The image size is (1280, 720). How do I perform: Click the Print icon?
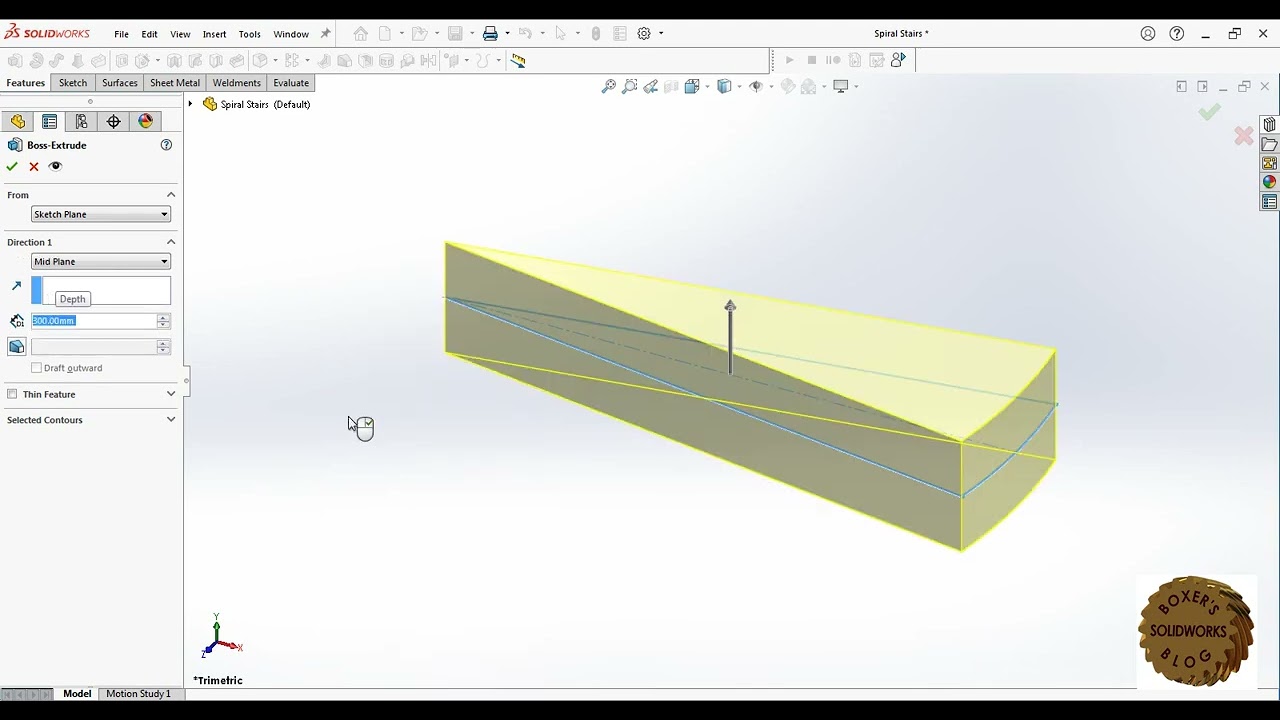490,34
